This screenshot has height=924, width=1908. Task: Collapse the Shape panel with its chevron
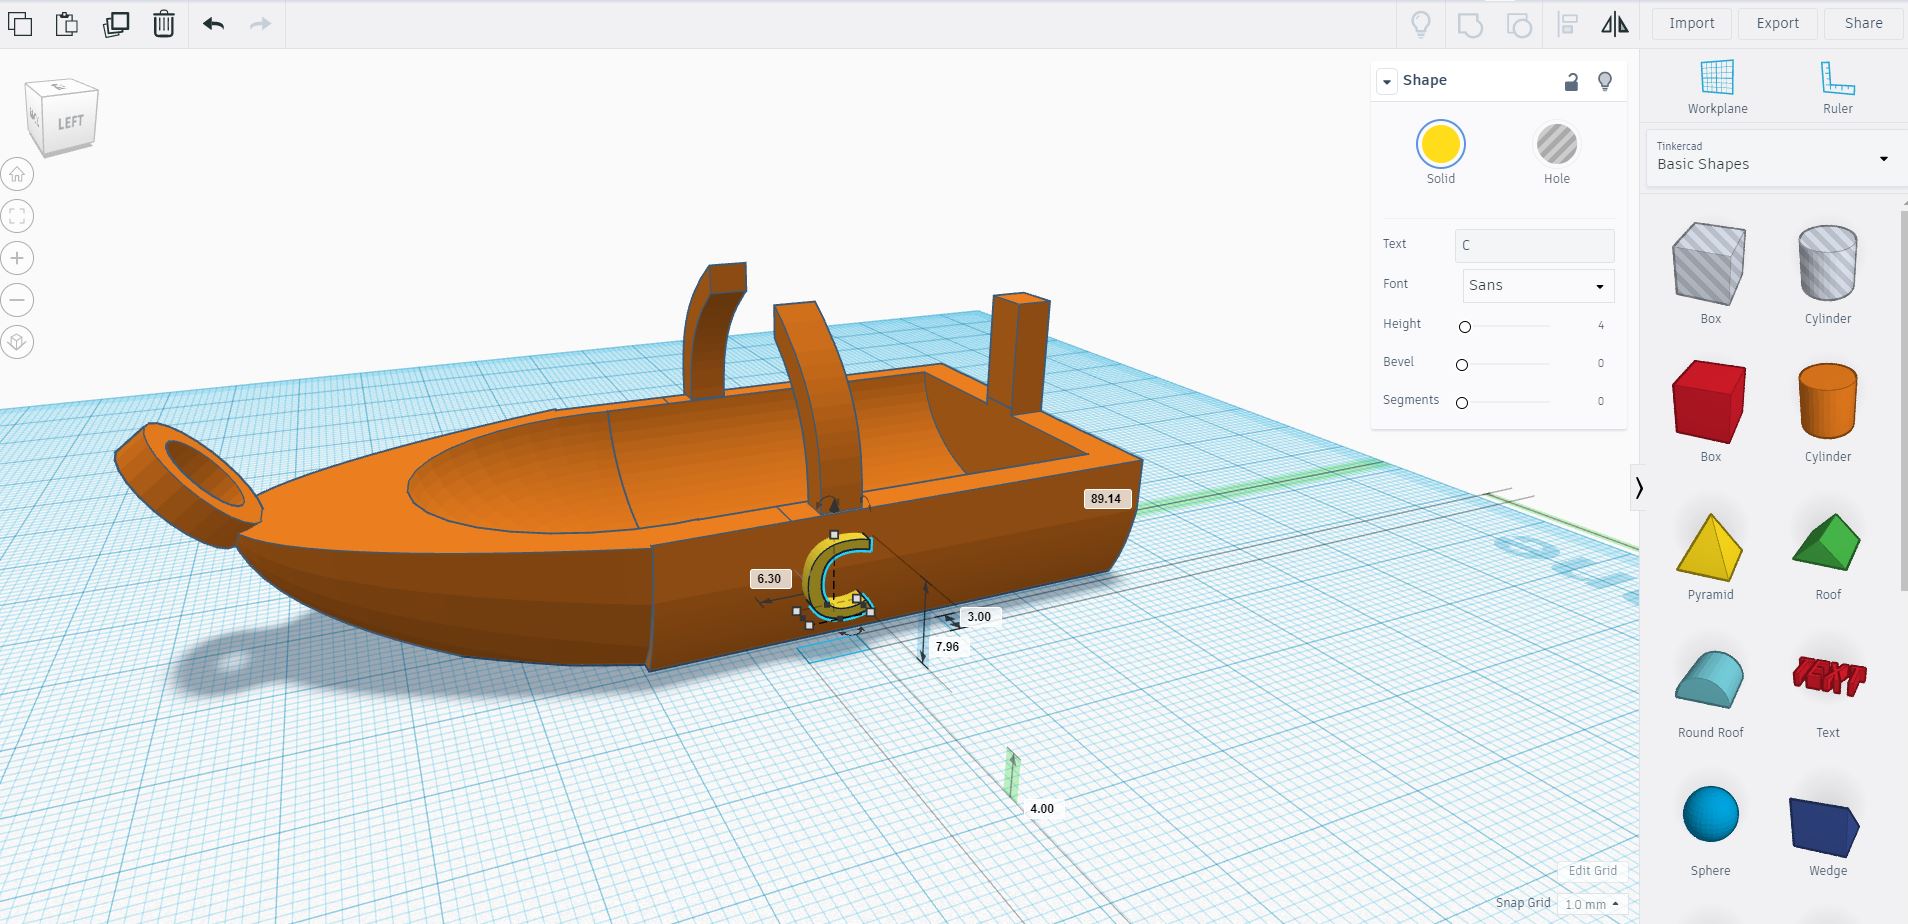[x=1387, y=81]
